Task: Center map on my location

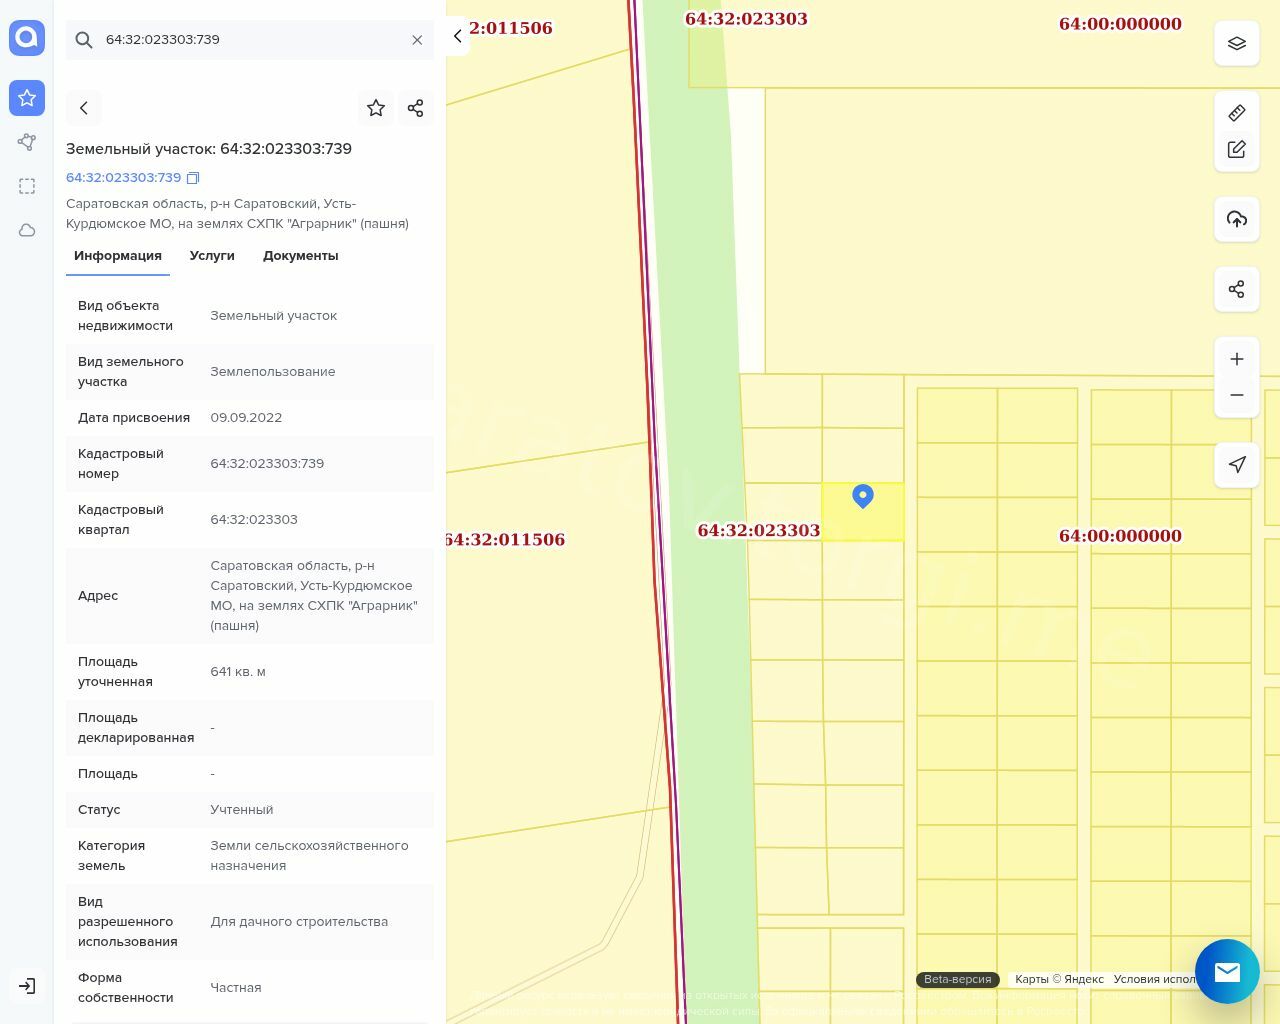Action: point(1236,464)
